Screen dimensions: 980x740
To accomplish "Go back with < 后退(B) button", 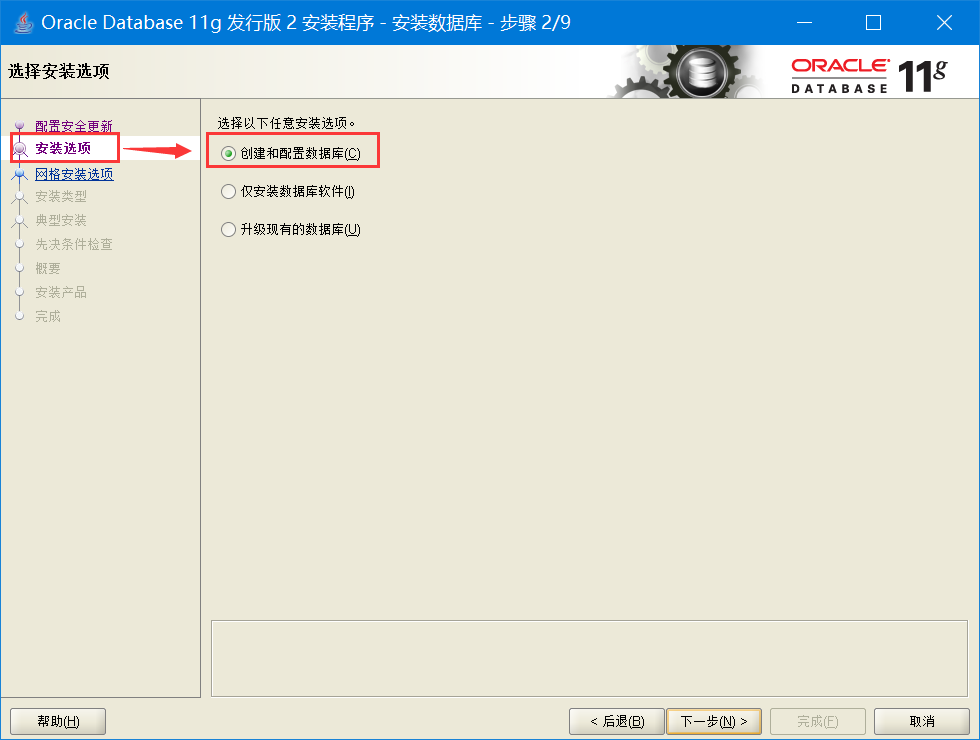I will click(x=616, y=721).
